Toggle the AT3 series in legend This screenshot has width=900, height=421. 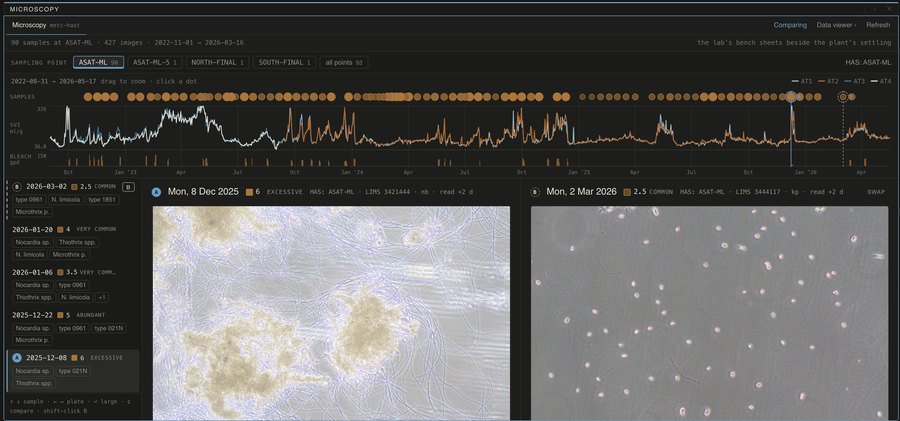855,82
